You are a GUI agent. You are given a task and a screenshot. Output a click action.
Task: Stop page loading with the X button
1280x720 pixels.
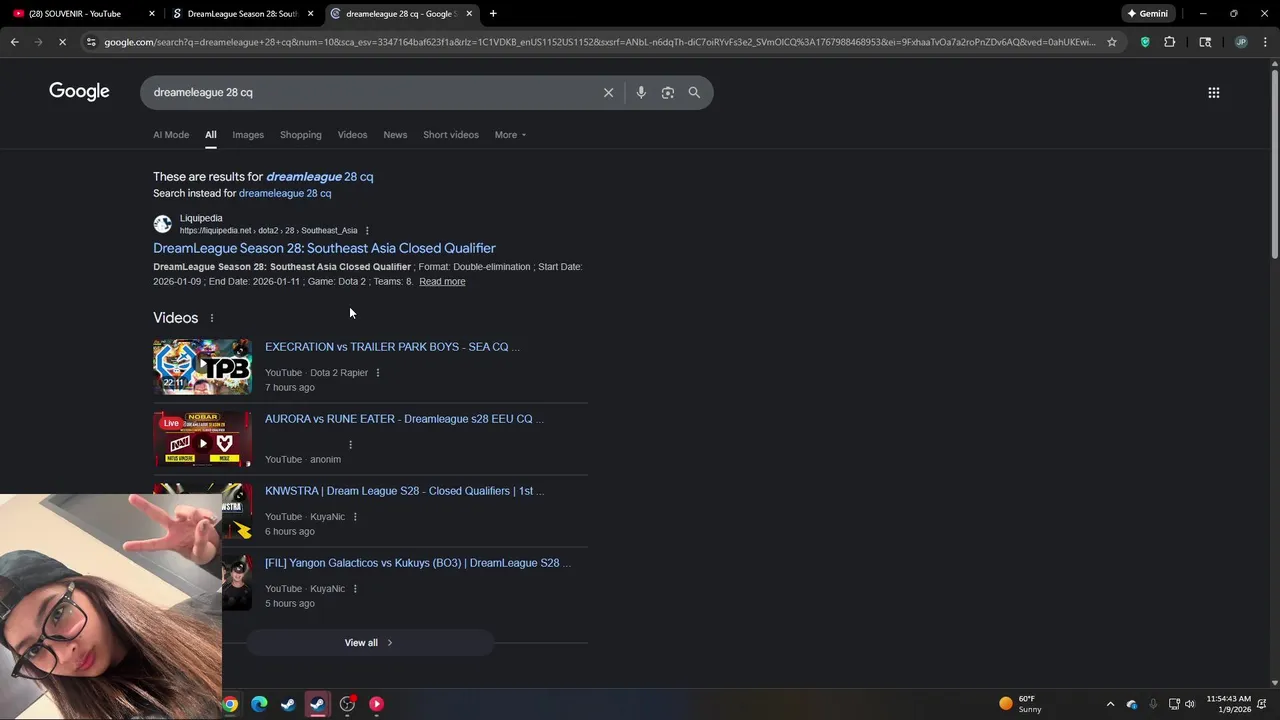pos(62,42)
